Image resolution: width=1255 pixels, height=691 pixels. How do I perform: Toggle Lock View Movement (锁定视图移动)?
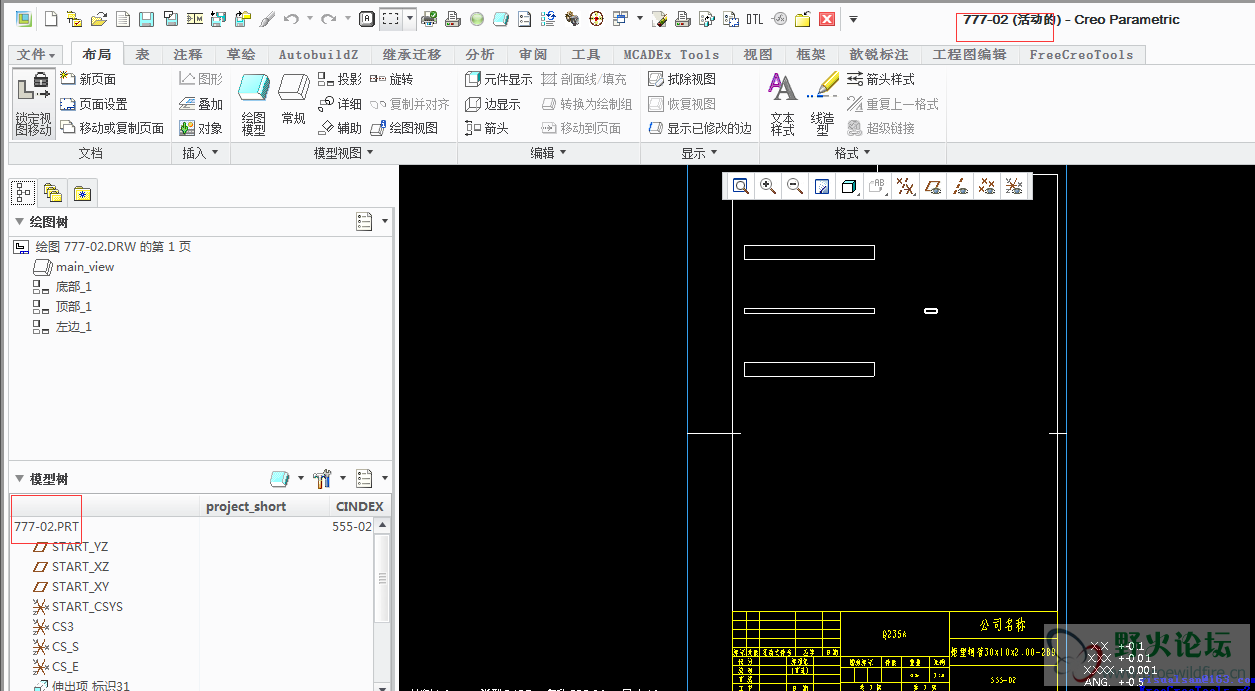pyautogui.click(x=33, y=103)
